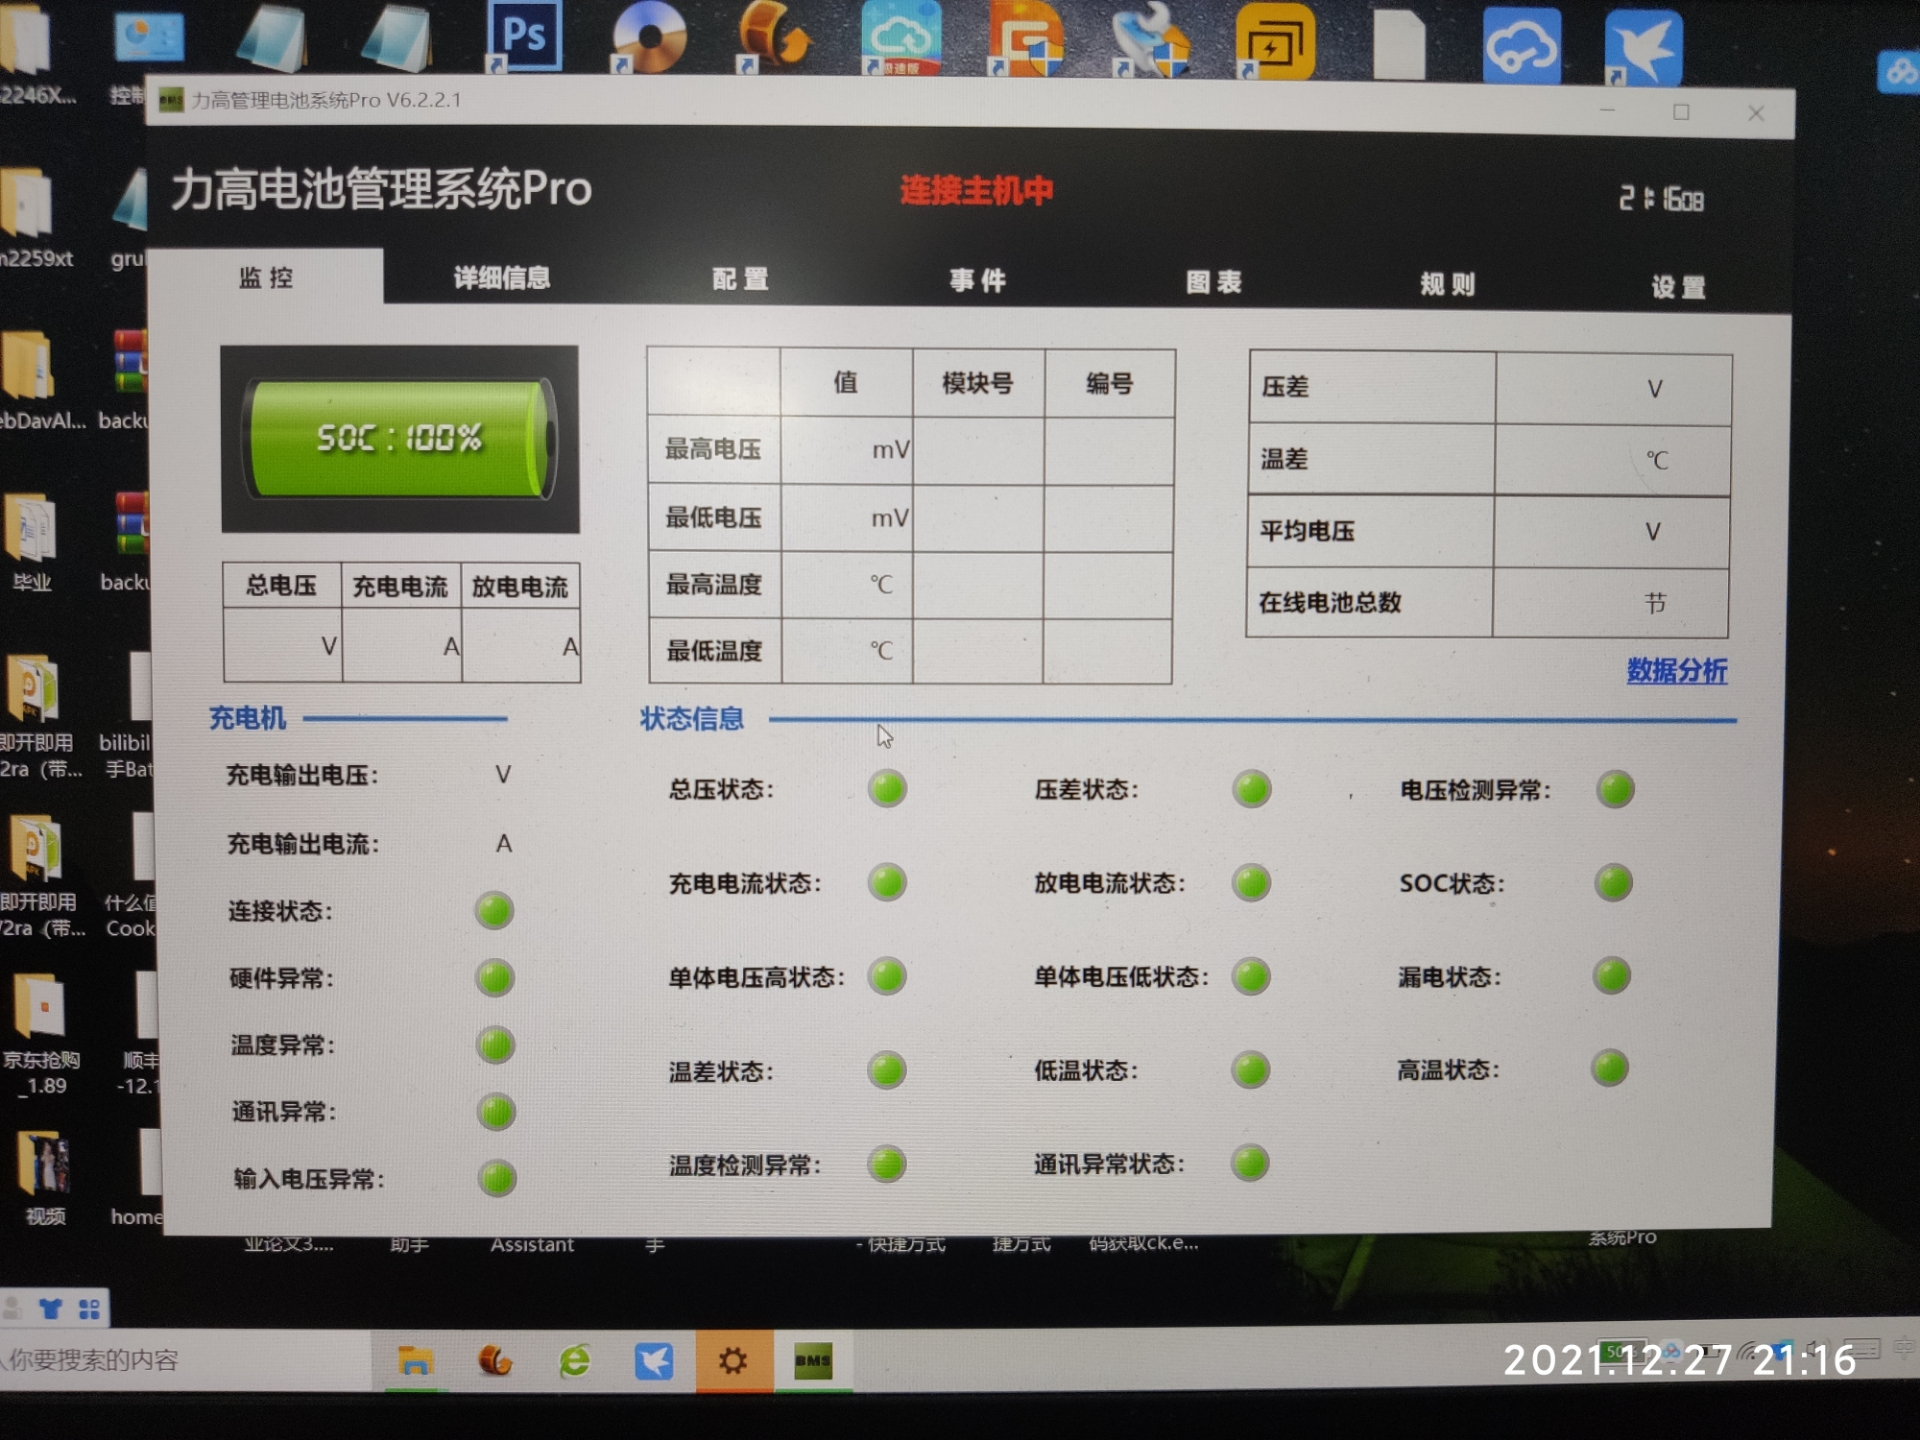Screen dimensions: 1920x1440
Task: Click the 总压状态 indicator light
Action: click(x=886, y=788)
